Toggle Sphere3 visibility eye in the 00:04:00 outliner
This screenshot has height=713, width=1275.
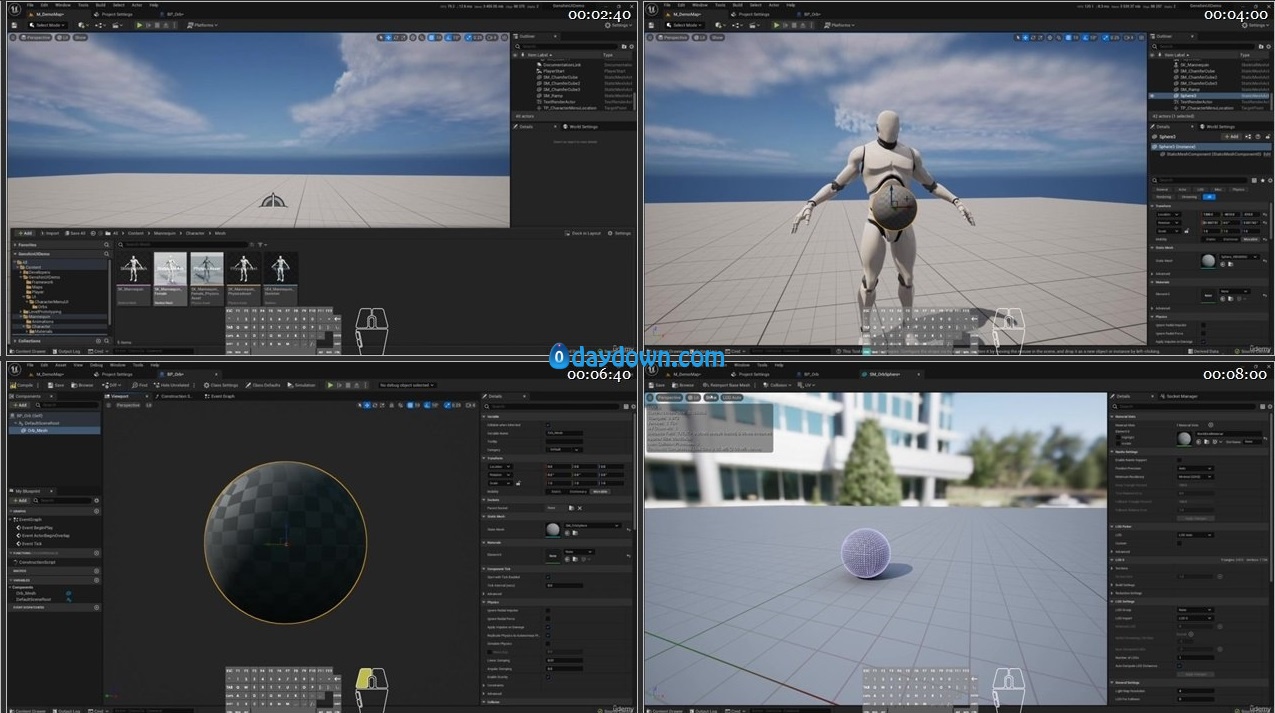[1152, 95]
